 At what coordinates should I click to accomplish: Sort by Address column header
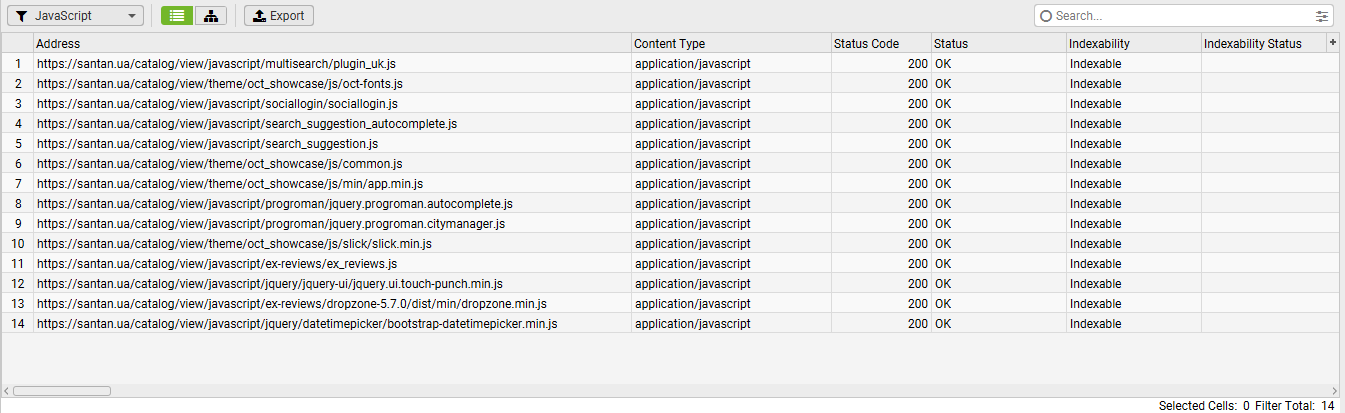tap(330, 44)
